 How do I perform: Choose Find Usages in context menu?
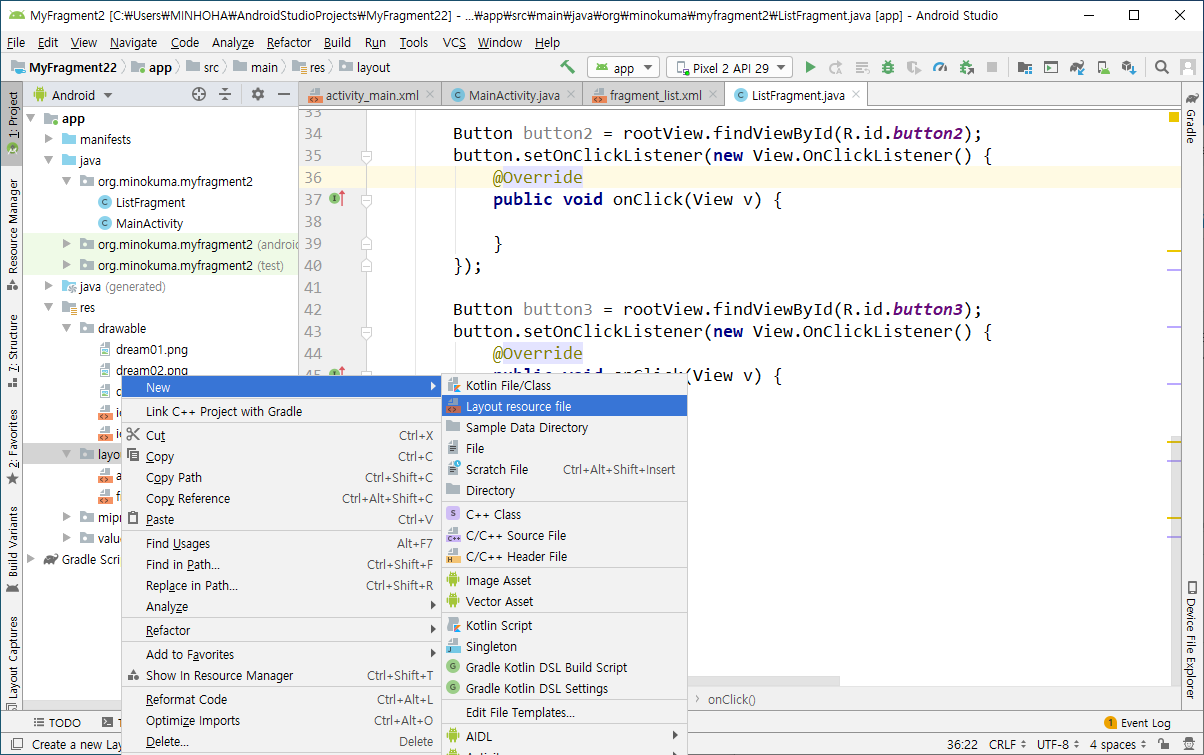281,543
